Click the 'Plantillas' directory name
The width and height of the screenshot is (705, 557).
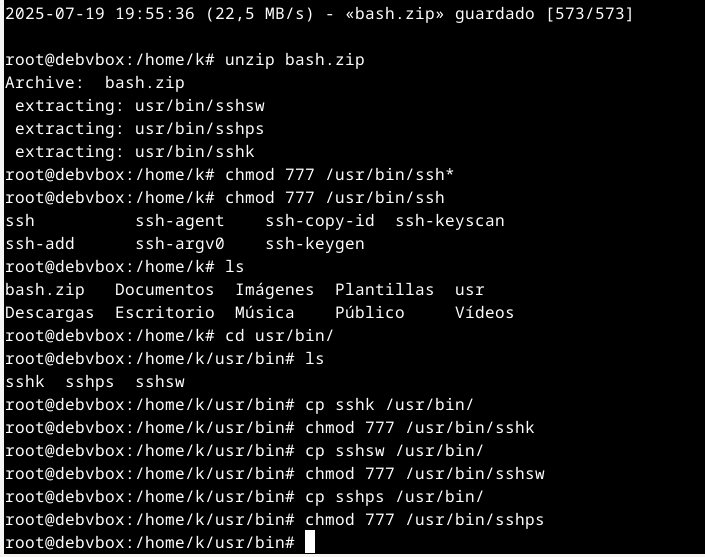(x=384, y=290)
